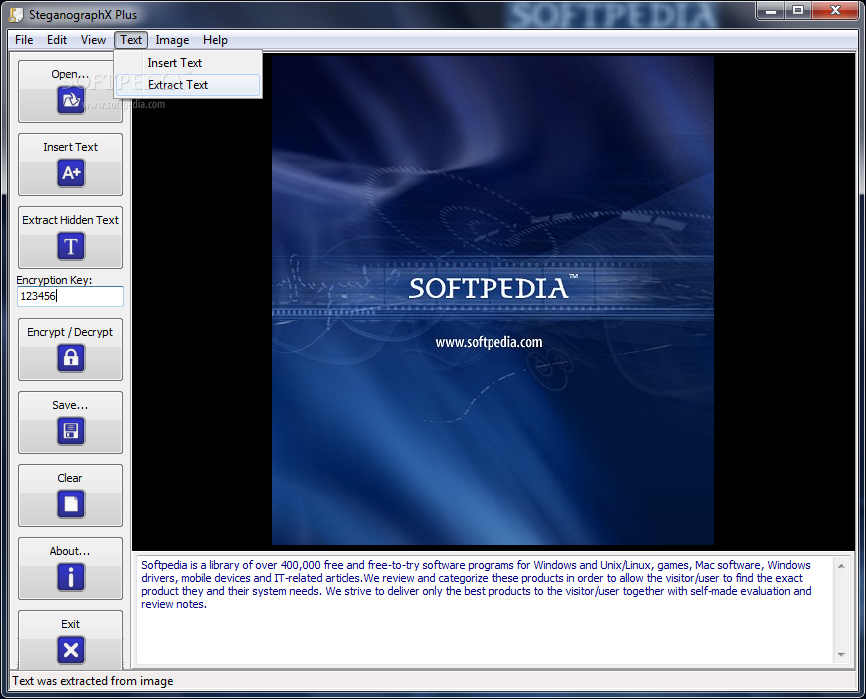This screenshot has width=866, height=699.
Task: Click the Open folder icon
Action: (71, 100)
